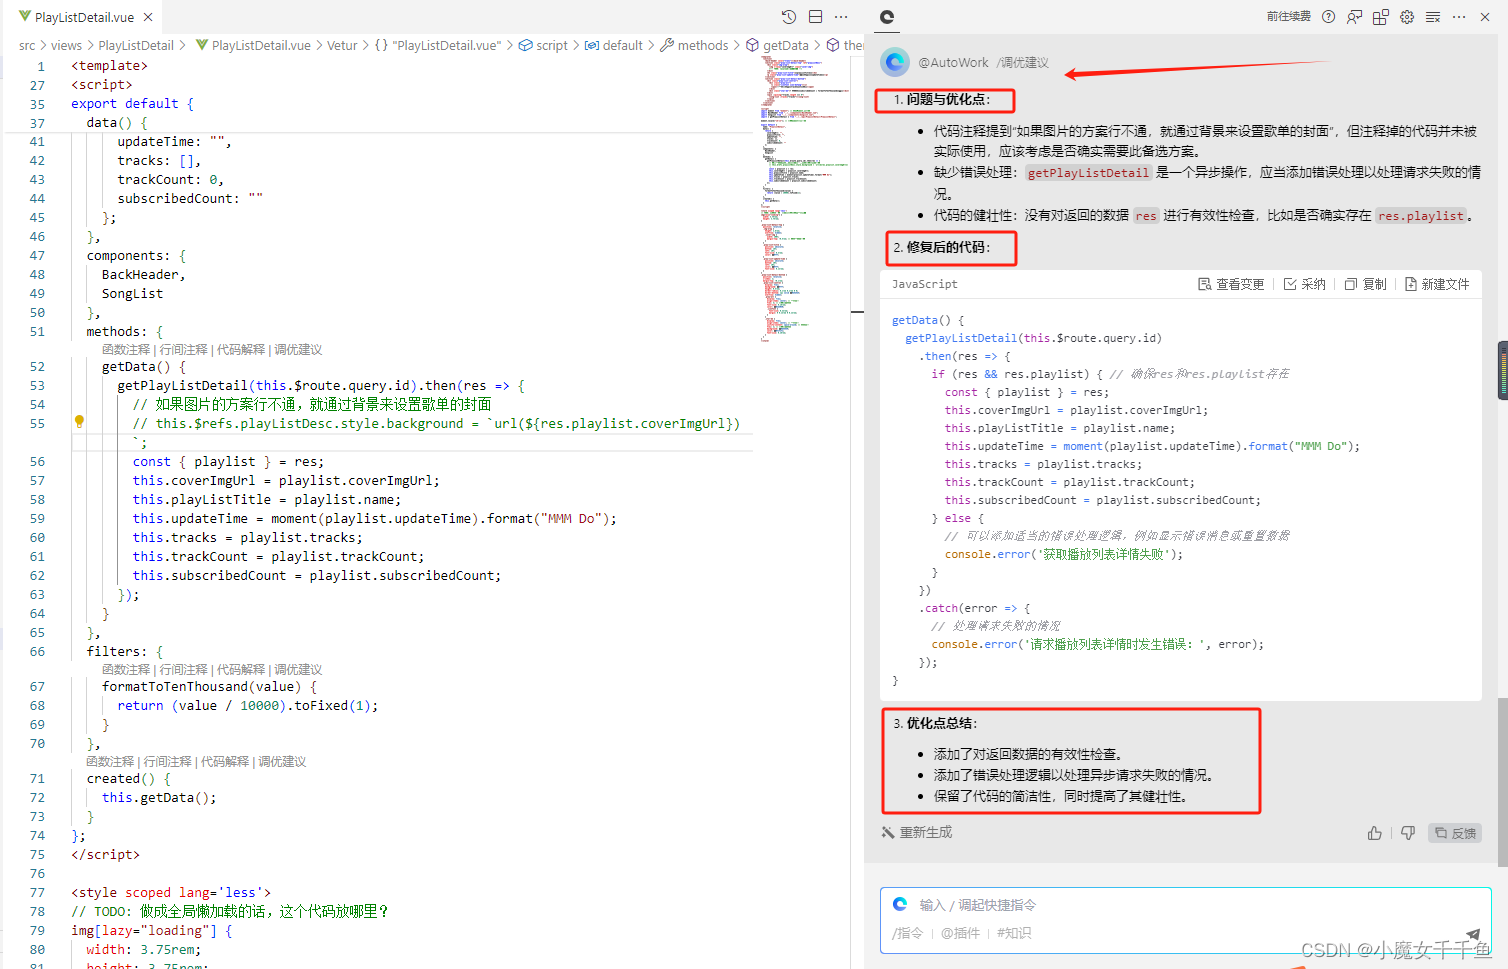
Task: Click the /指令 command shortcut
Action: click(907, 933)
